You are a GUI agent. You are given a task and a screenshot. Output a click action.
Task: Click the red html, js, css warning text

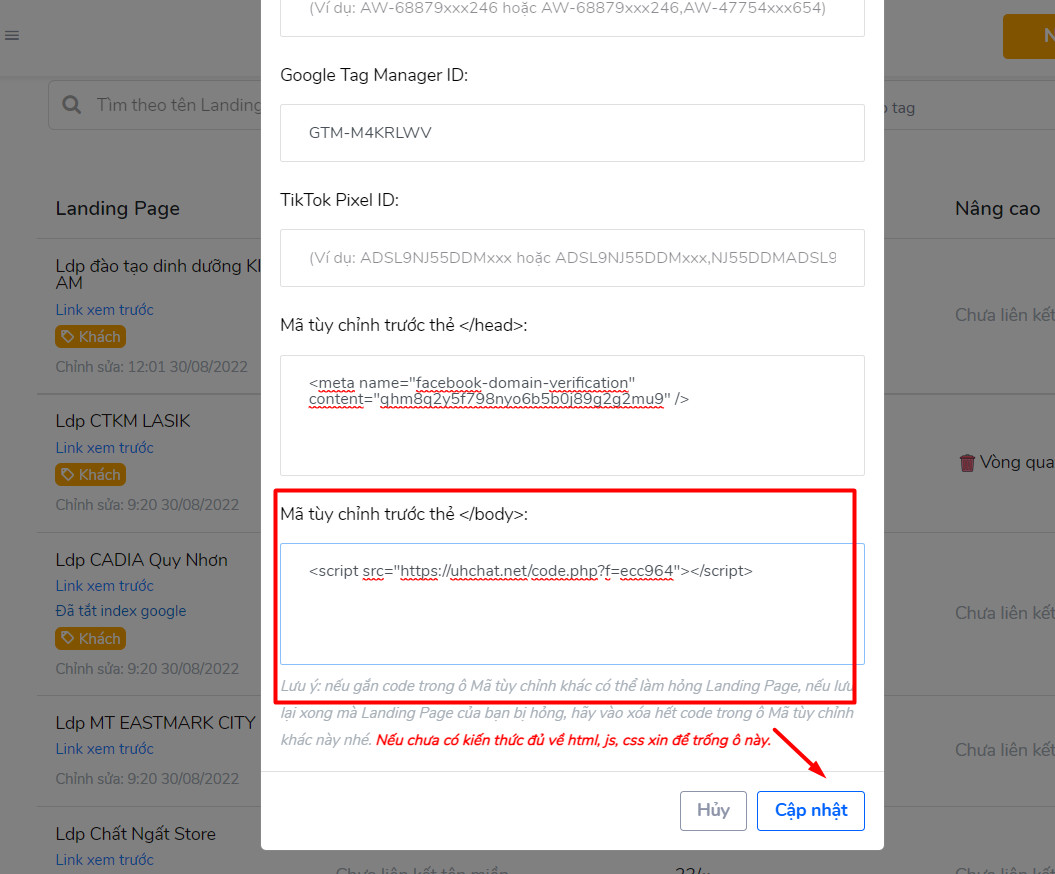[573, 740]
